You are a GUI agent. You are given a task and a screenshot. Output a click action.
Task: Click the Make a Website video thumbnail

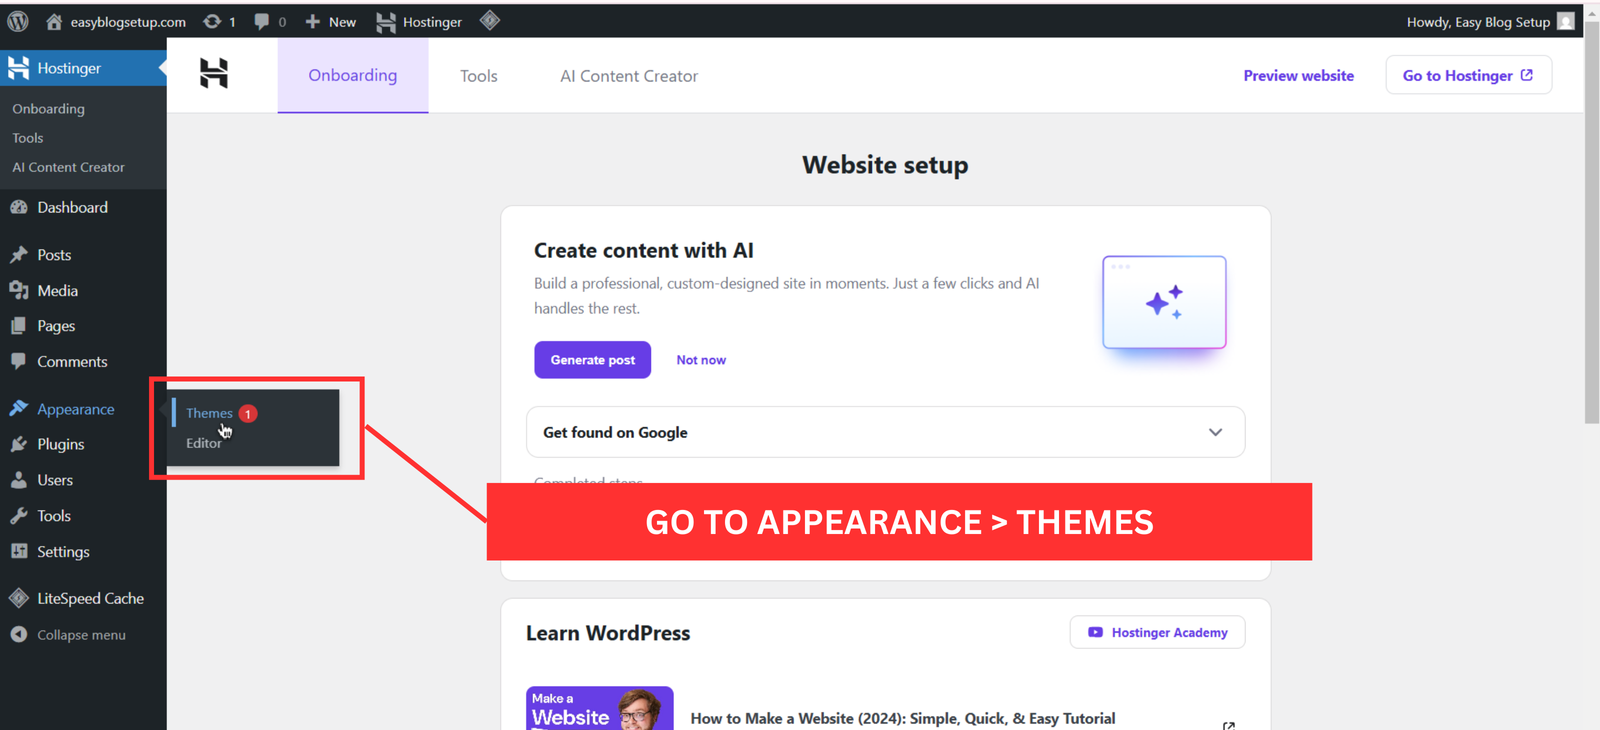[x=599, y=708]
